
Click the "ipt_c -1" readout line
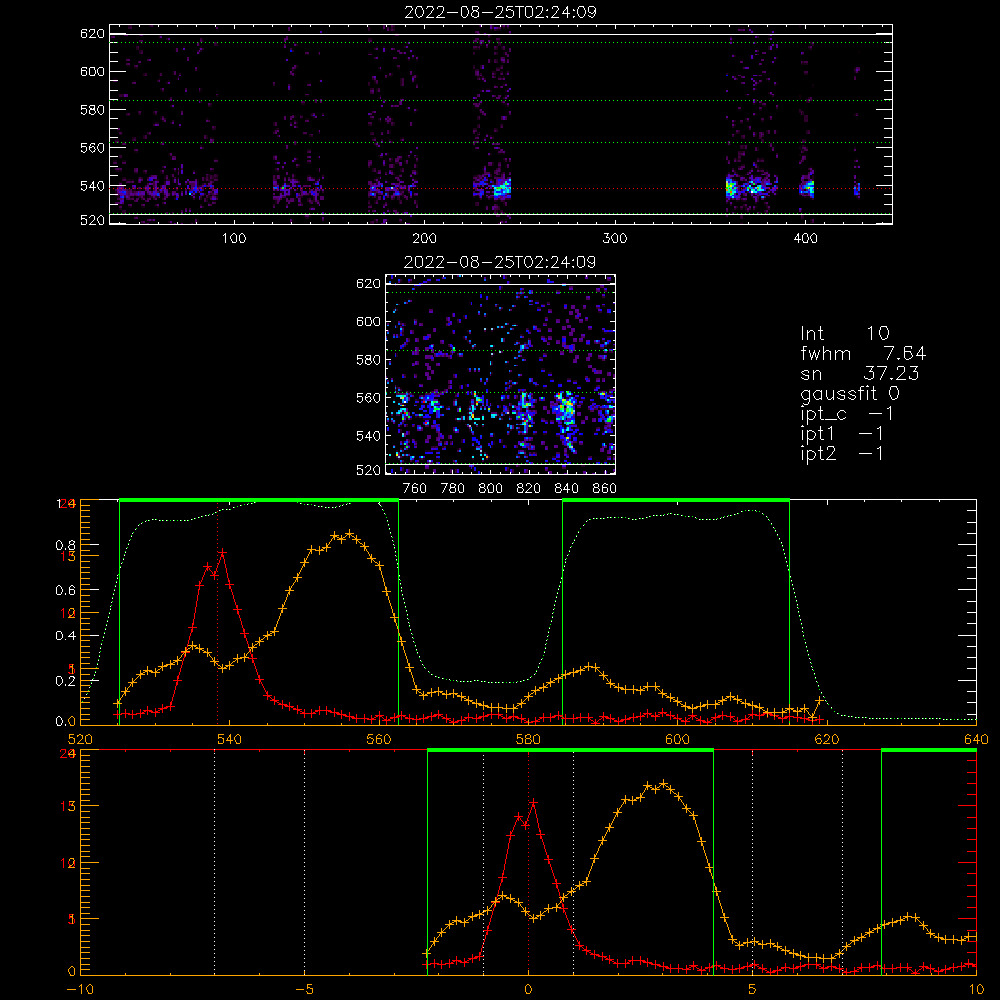point(848,414)
